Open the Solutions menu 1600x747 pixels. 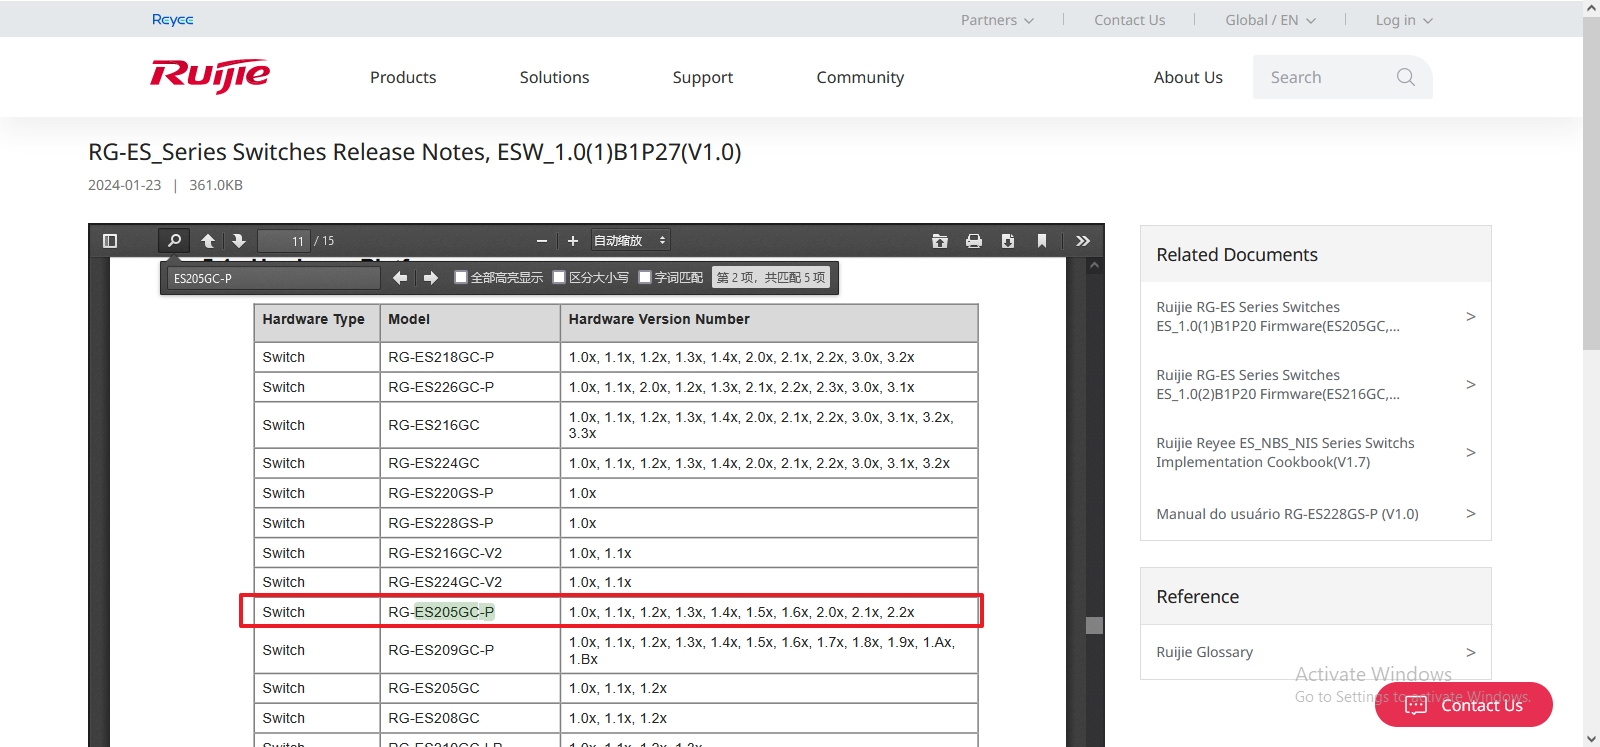pos(554,77)
